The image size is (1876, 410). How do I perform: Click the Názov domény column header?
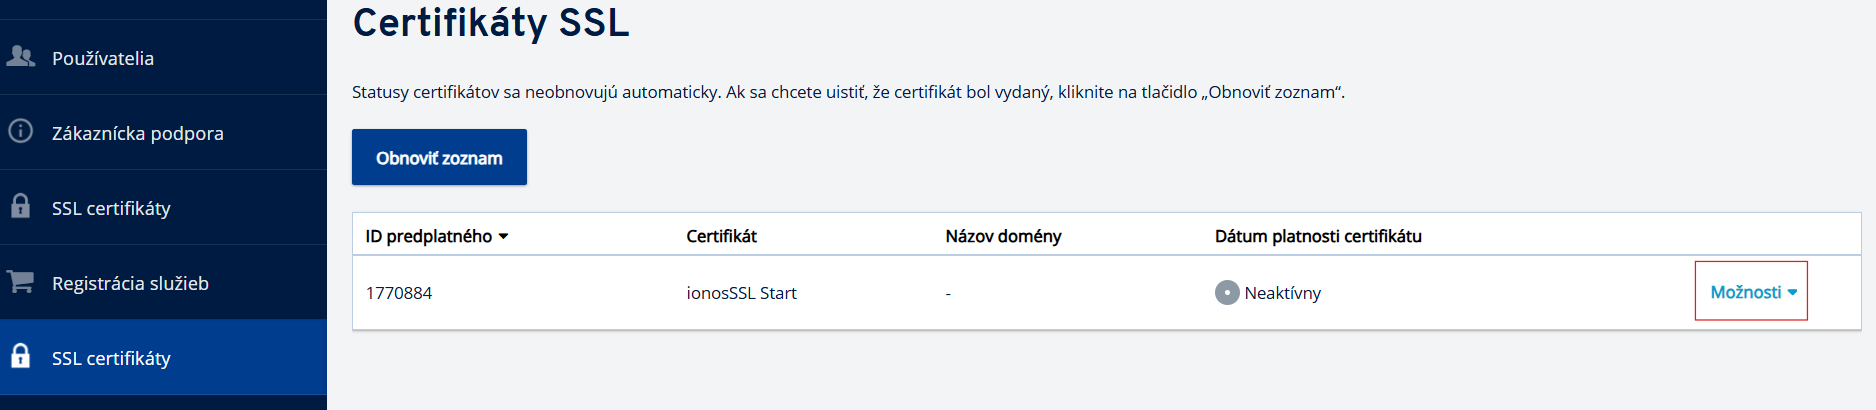[x=1003, y=236]
